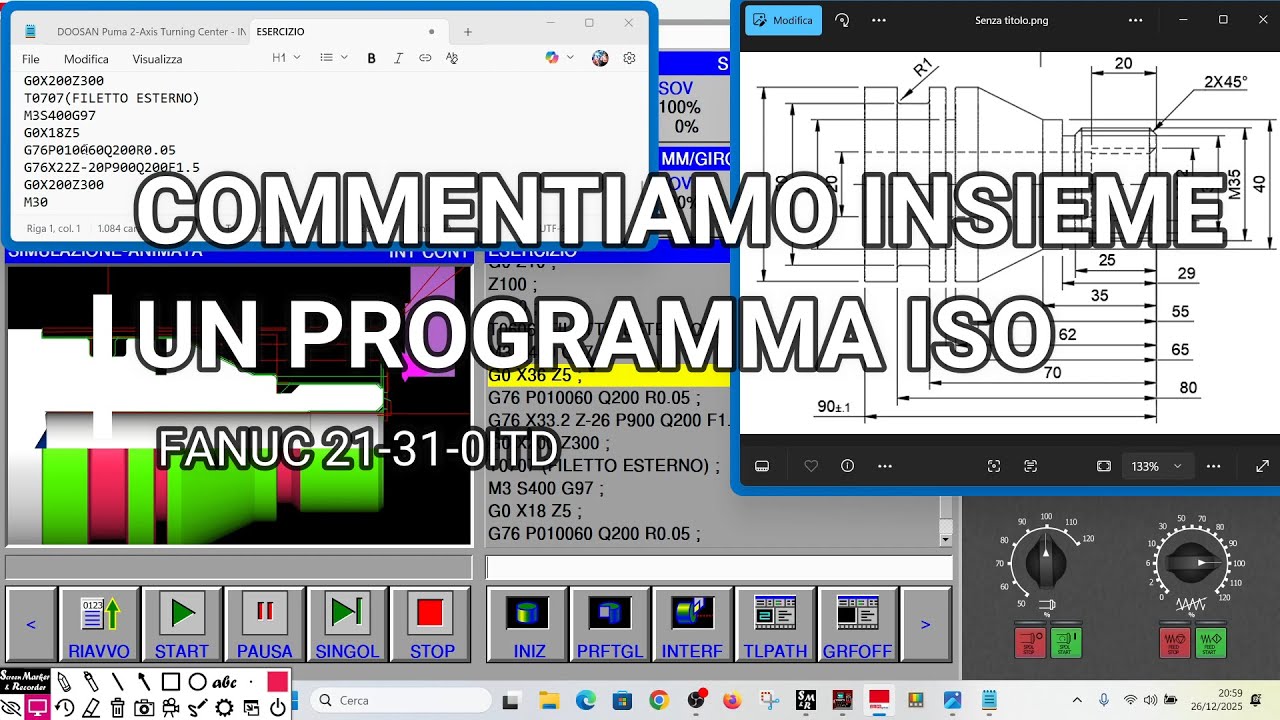
Task: Select the line tool in Screen Marker
Action: [118, 682]
